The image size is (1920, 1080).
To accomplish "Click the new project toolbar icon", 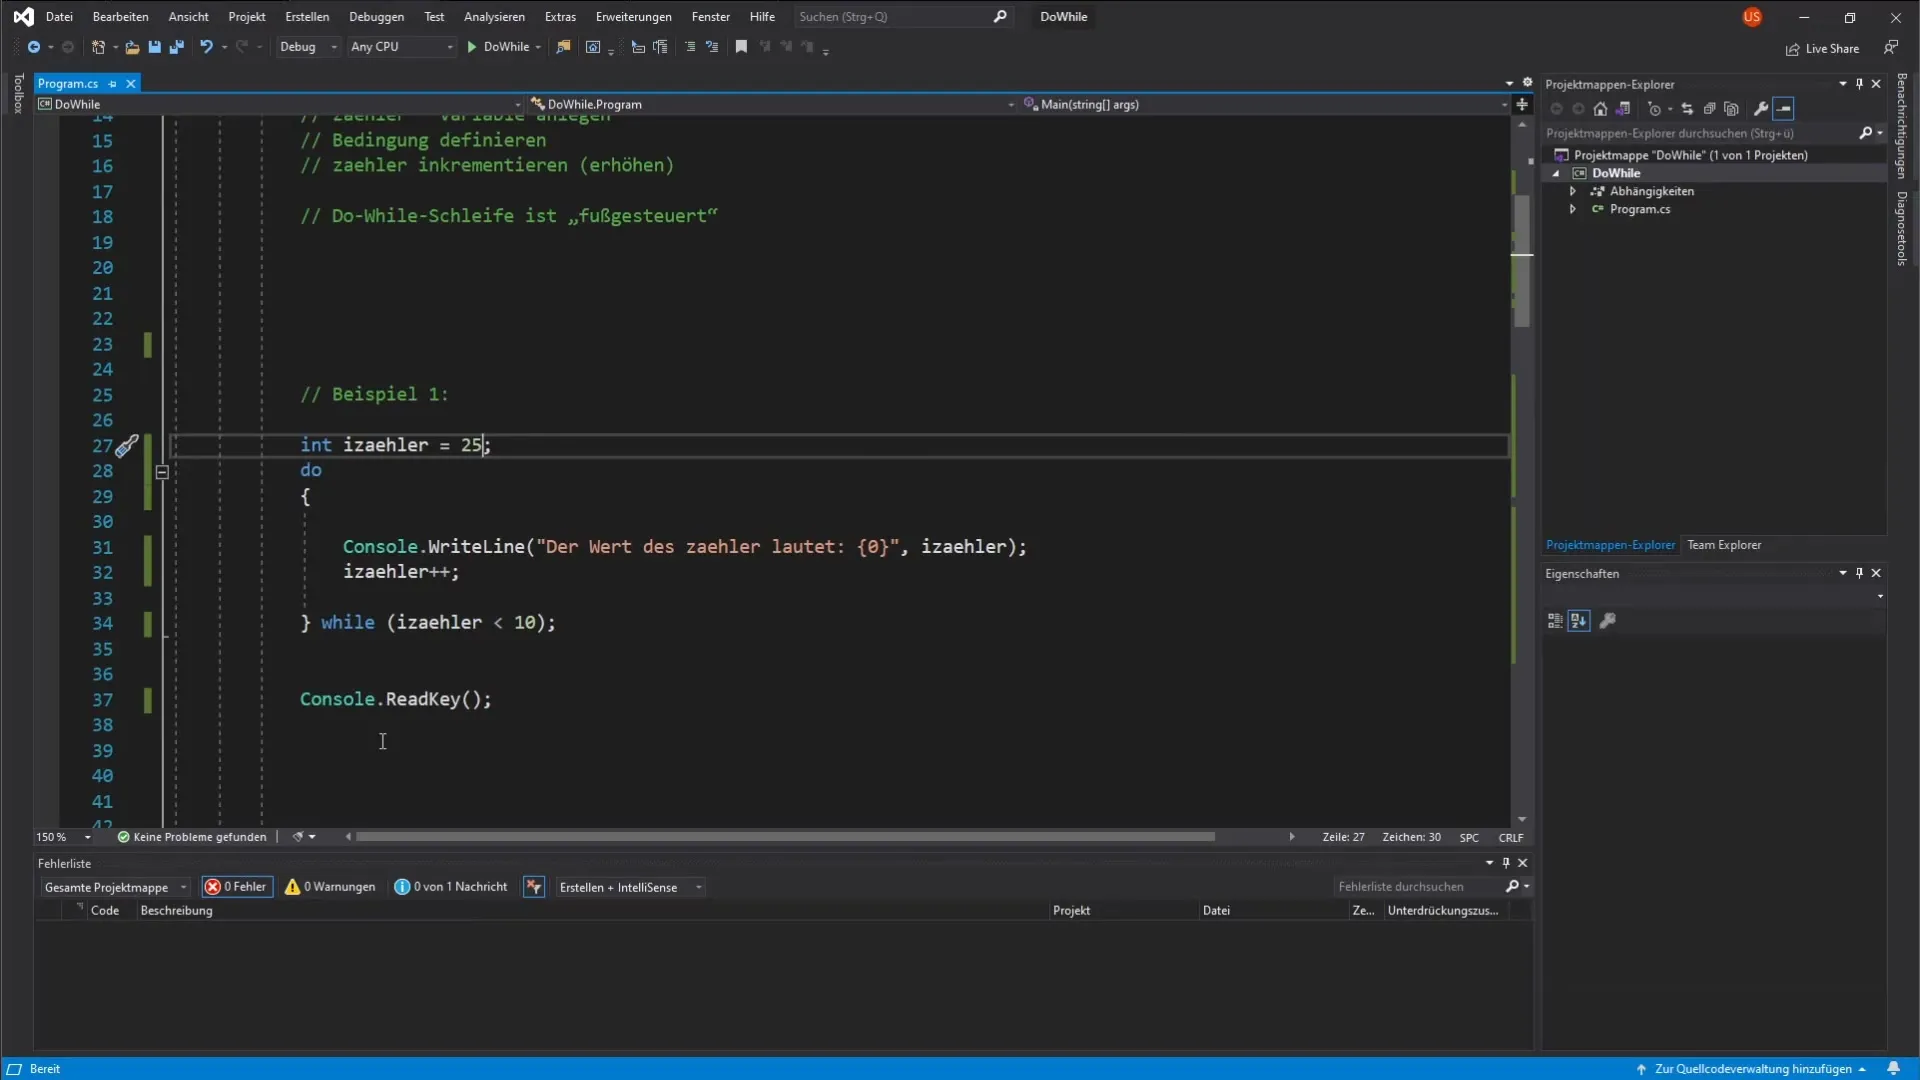I will click(98, 47).
